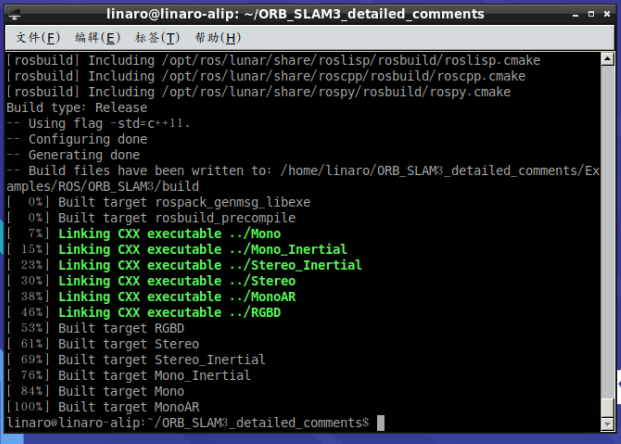
Task: Click 'Linking CXX executable ../RGBD' line
Action: [x=144, y=313]
